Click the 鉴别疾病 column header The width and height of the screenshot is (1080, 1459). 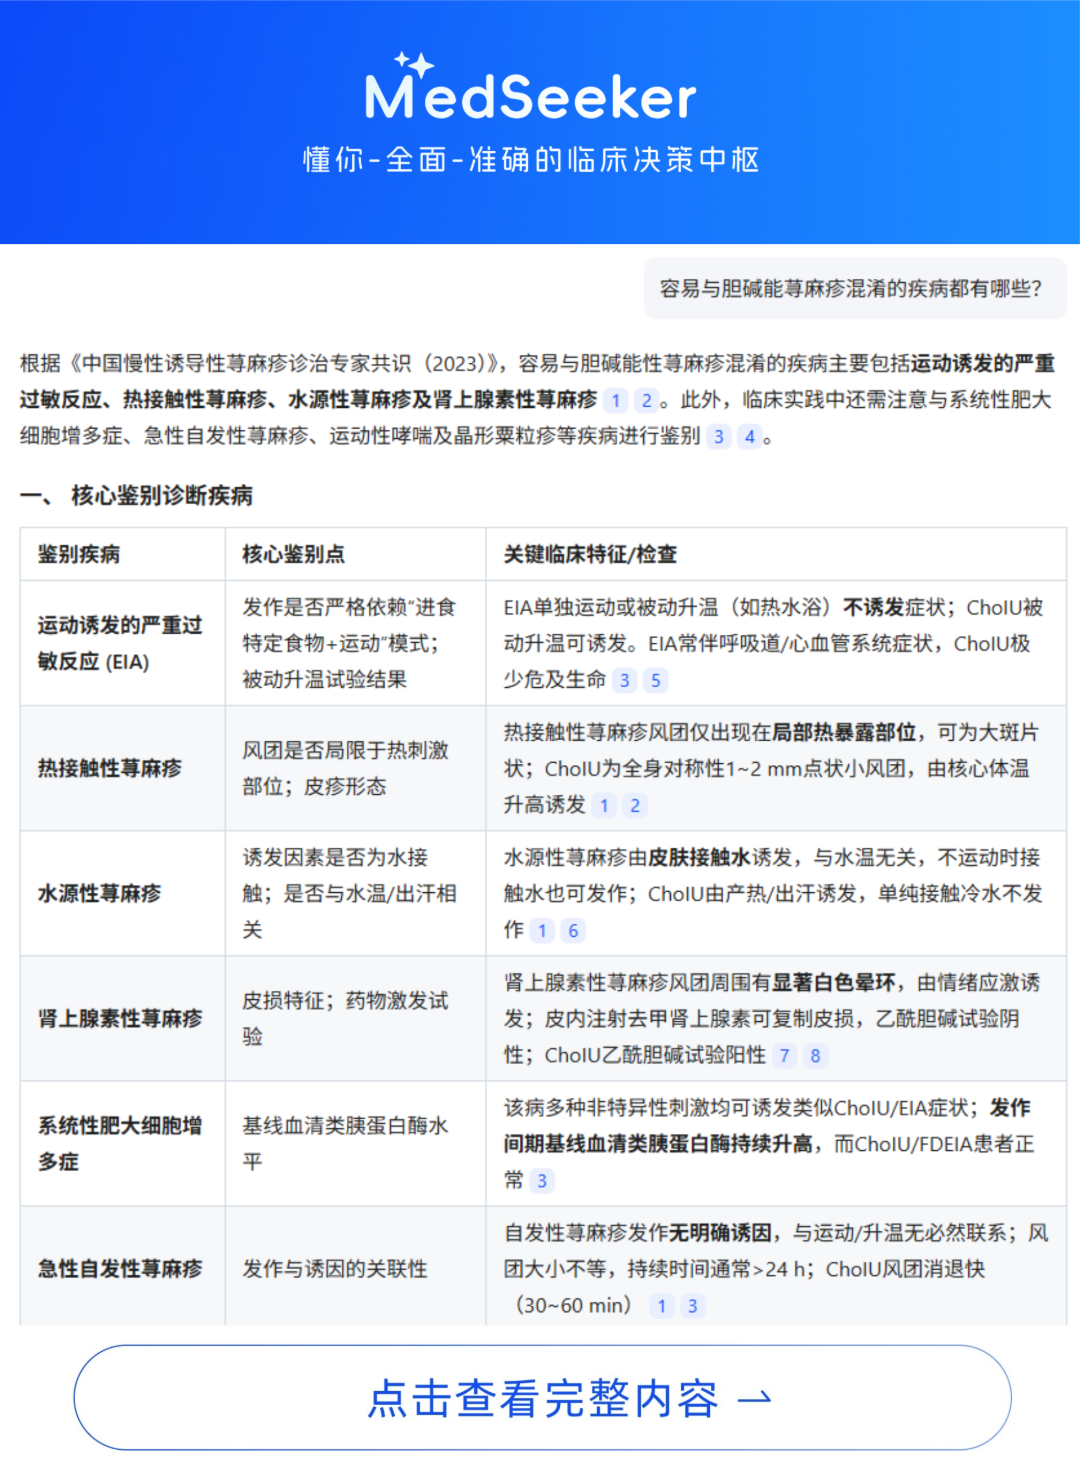[79, 555]
